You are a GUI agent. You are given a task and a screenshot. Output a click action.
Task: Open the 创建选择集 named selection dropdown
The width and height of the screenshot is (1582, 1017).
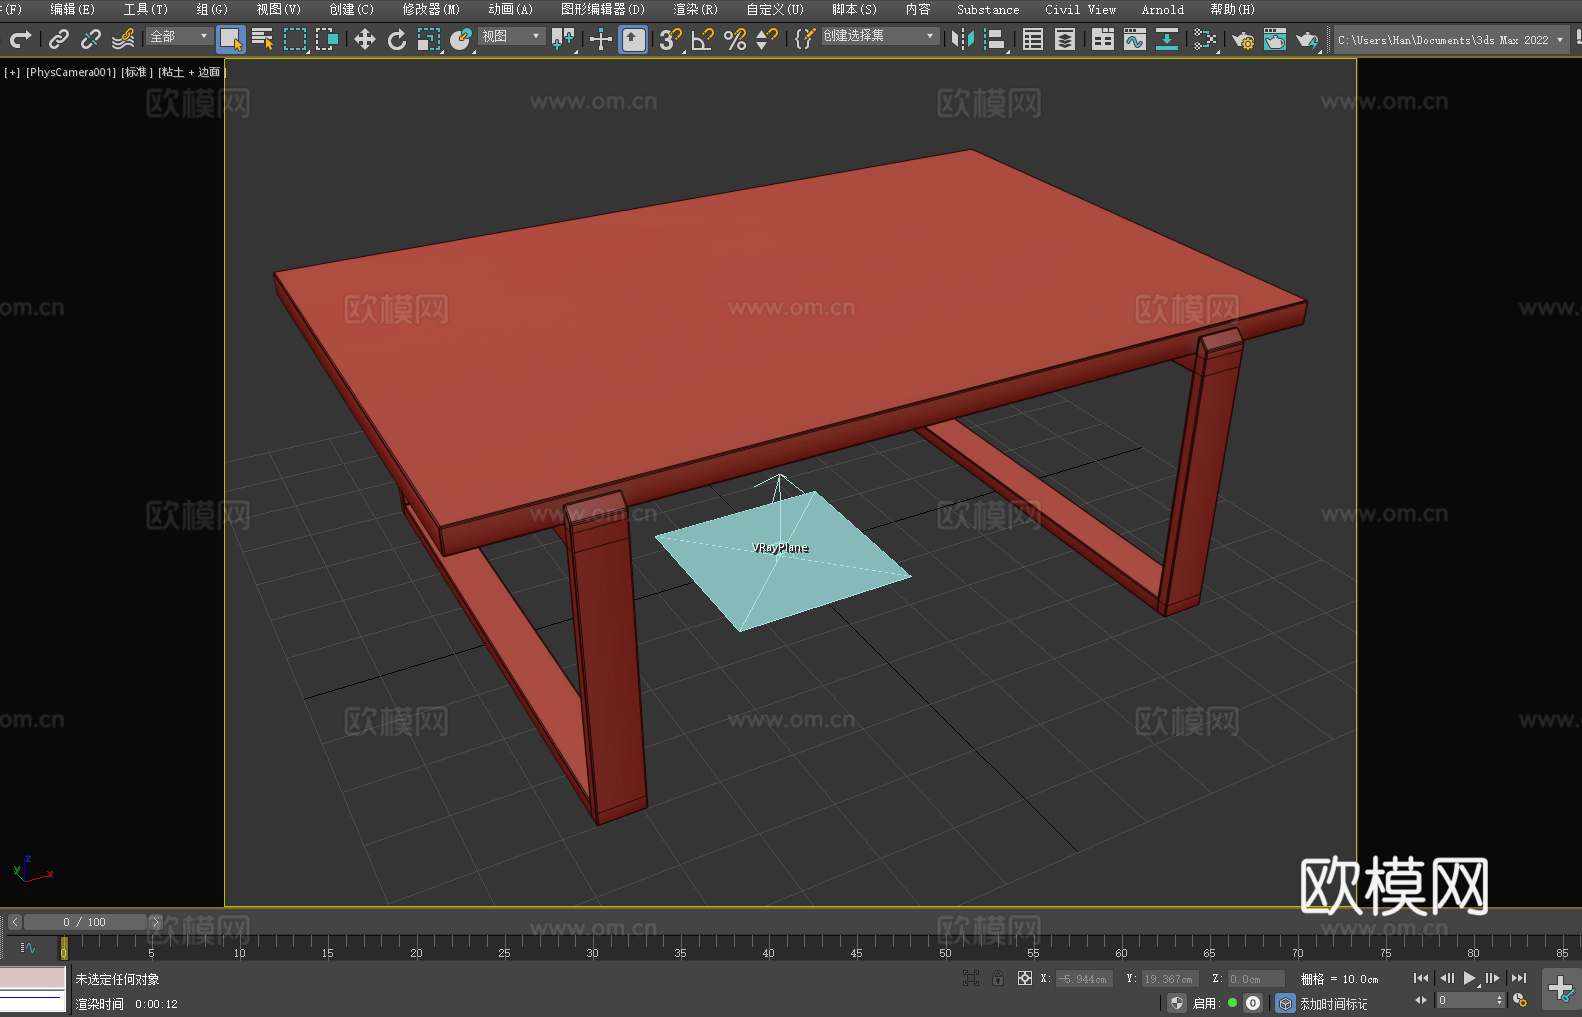[x=880, y=36]
